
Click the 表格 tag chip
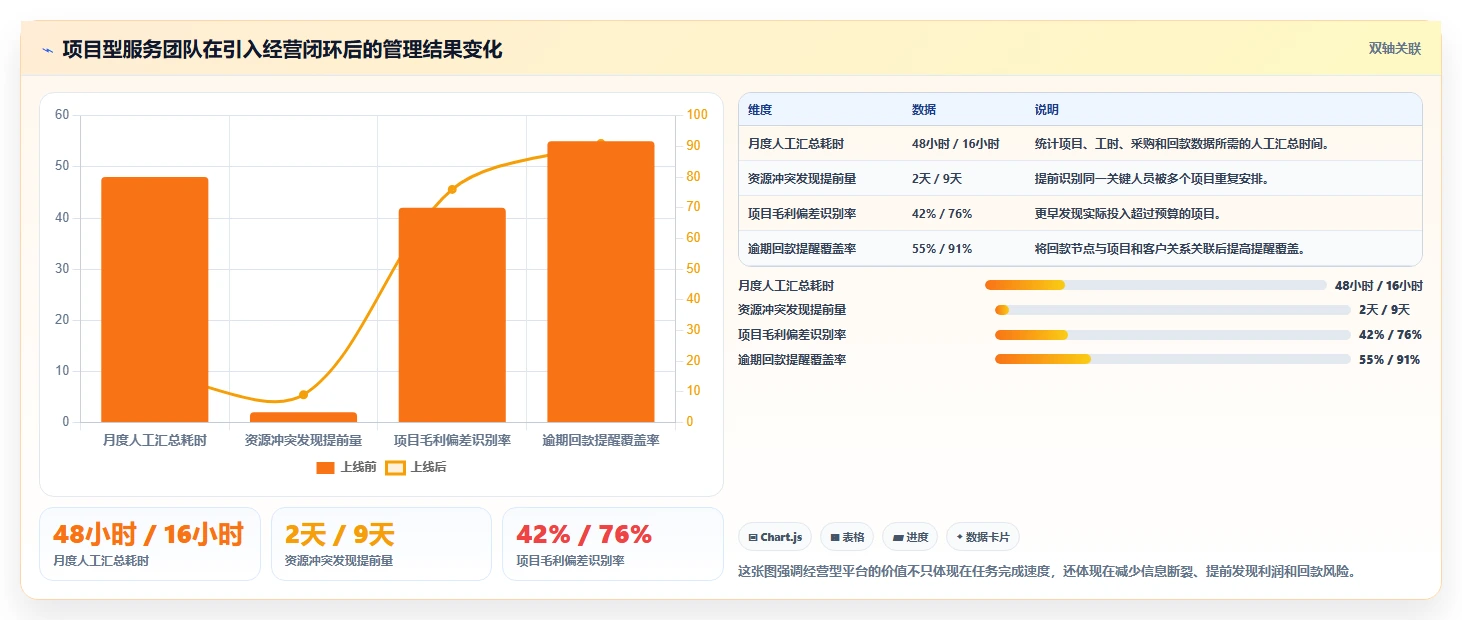(847, 537)
